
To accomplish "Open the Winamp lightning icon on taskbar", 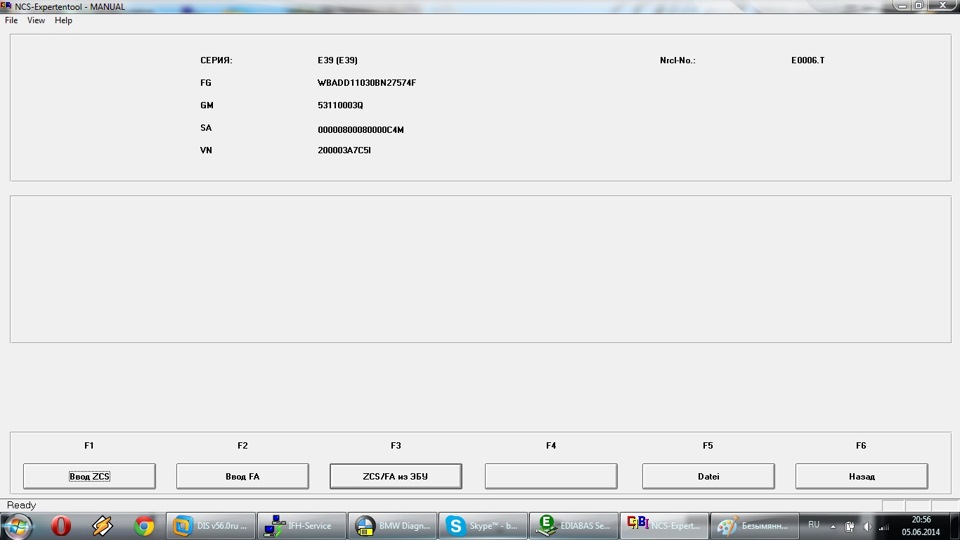I will pyautogui.click(x=102, y=527).
